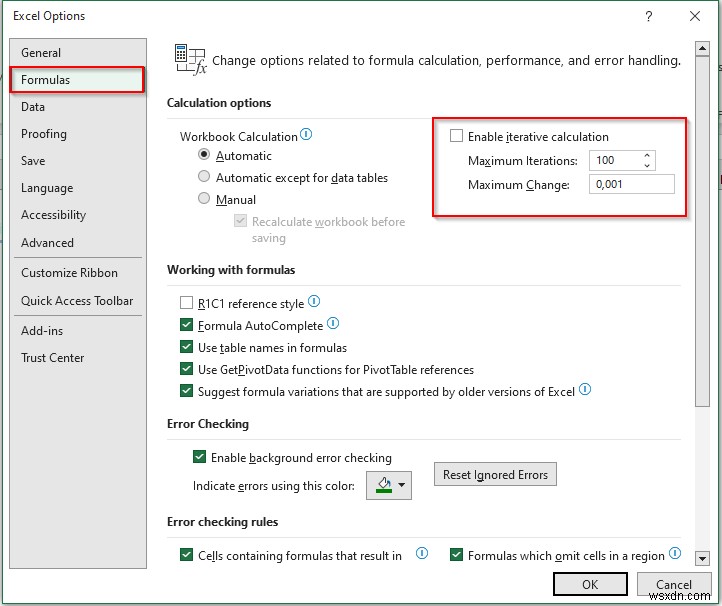The height and width of the screenshot is (606, 722).
Task: Select Automatic workbook calculation
Action: (204, 155)
